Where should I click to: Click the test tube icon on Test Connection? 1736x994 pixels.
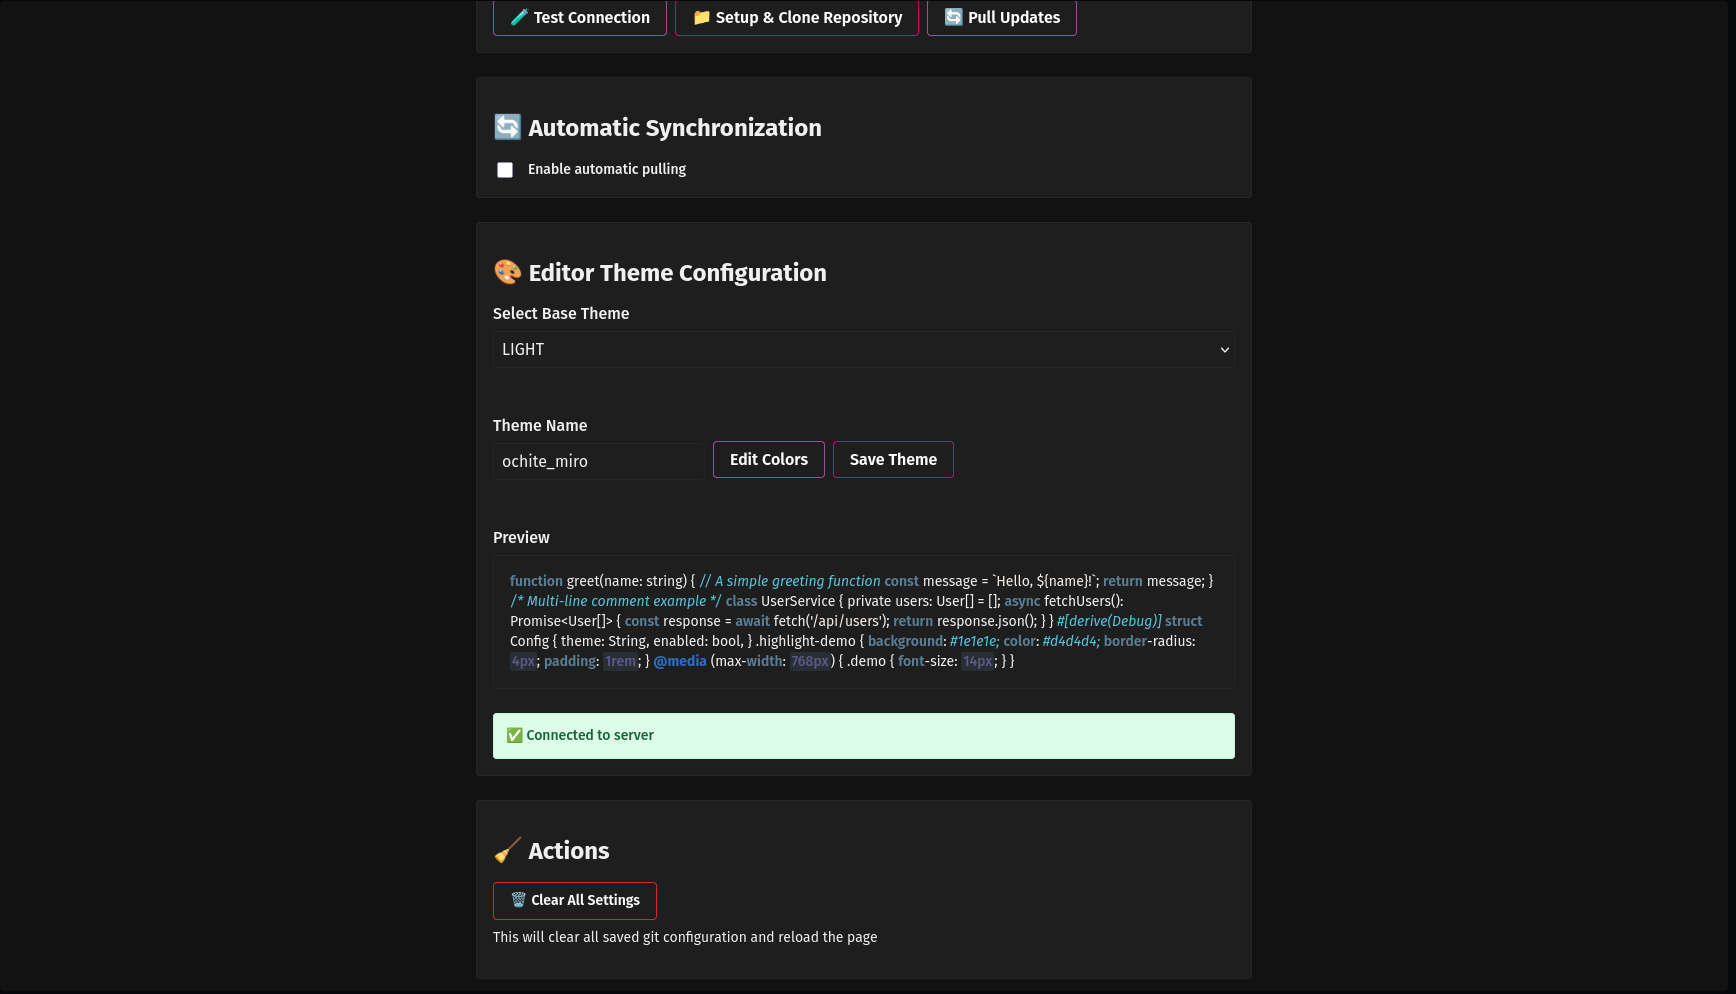[519, 17]
